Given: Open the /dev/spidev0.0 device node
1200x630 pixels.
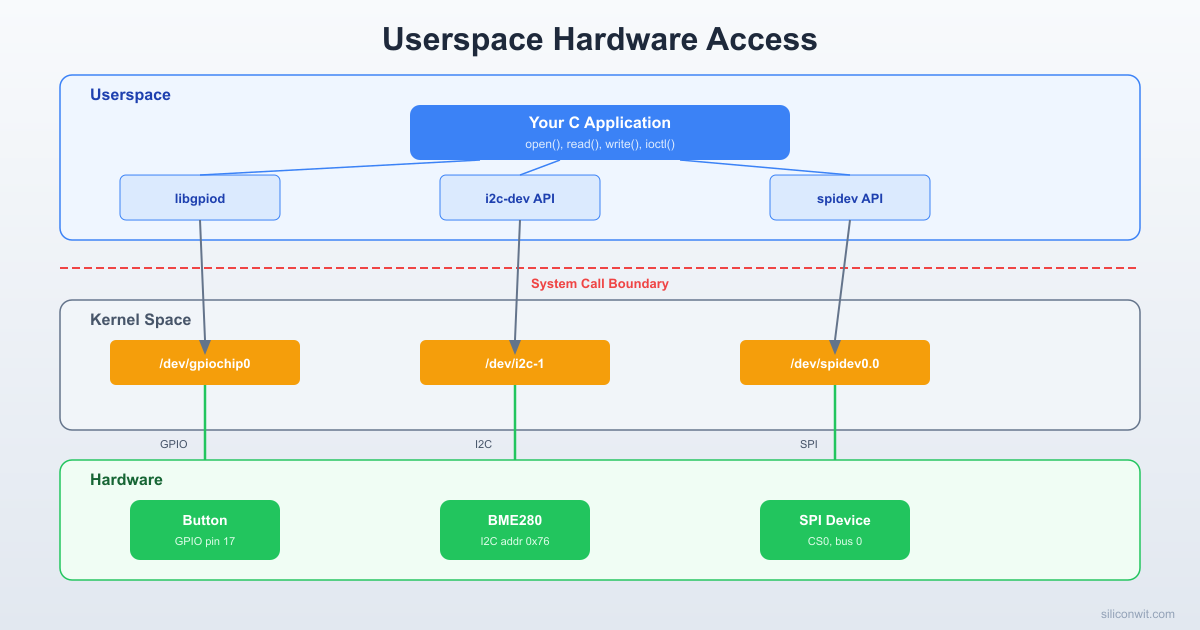Looking at the screenshot, I should (834, 362).
